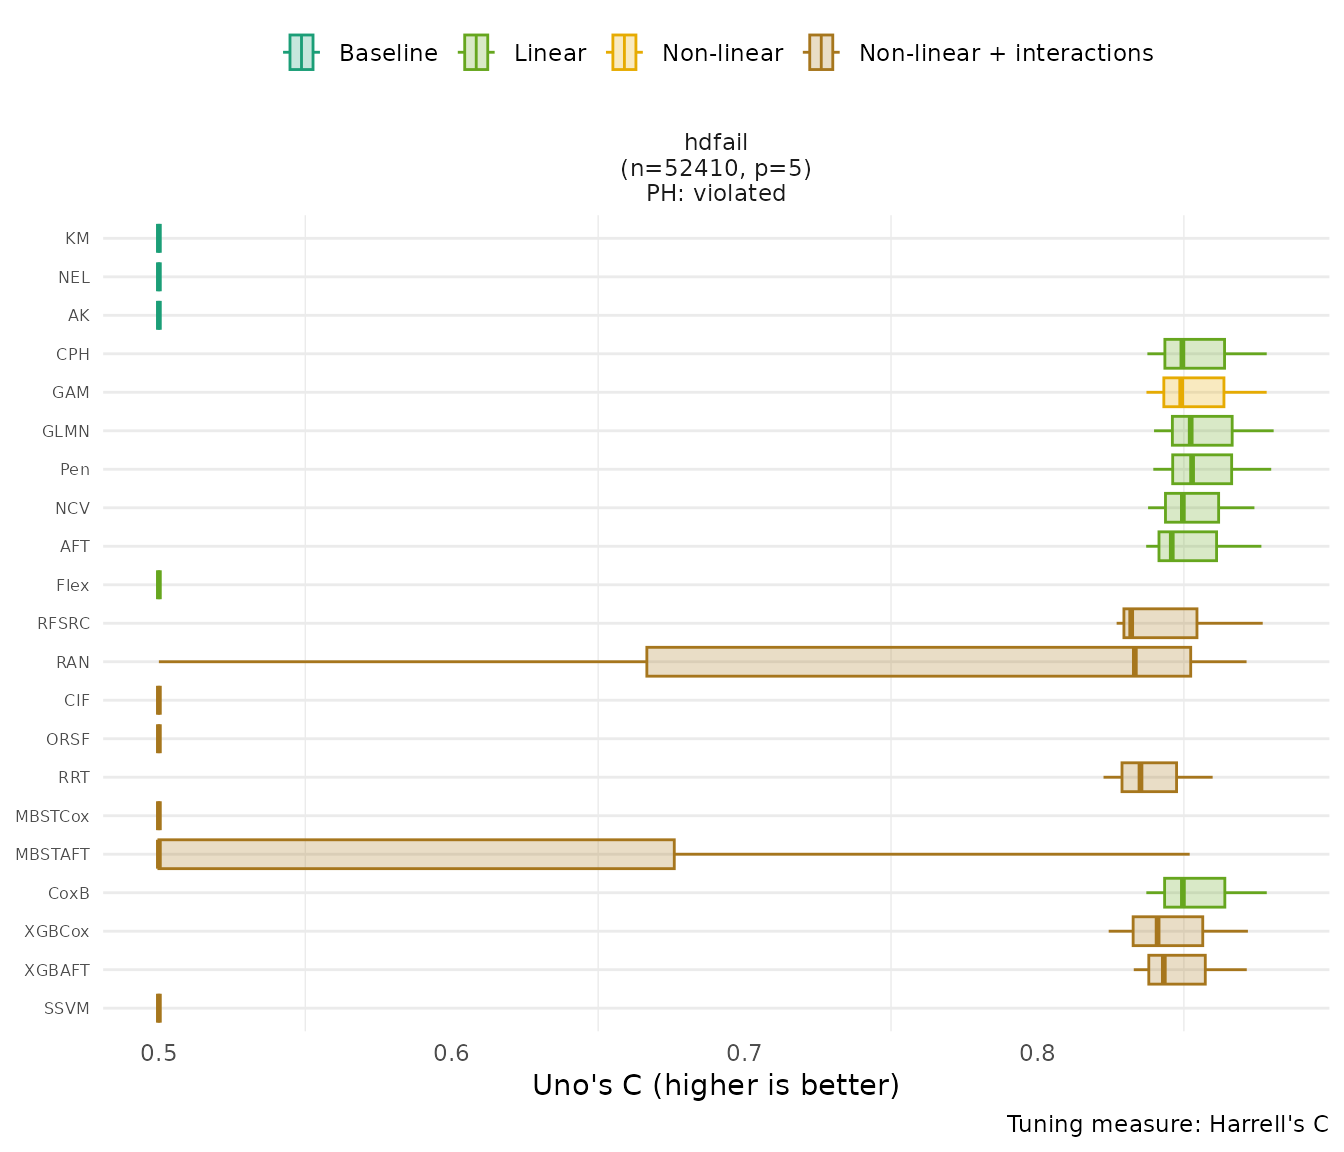
Task: Click the XGBCox boxplot box
Action: tap(1167, 931)
